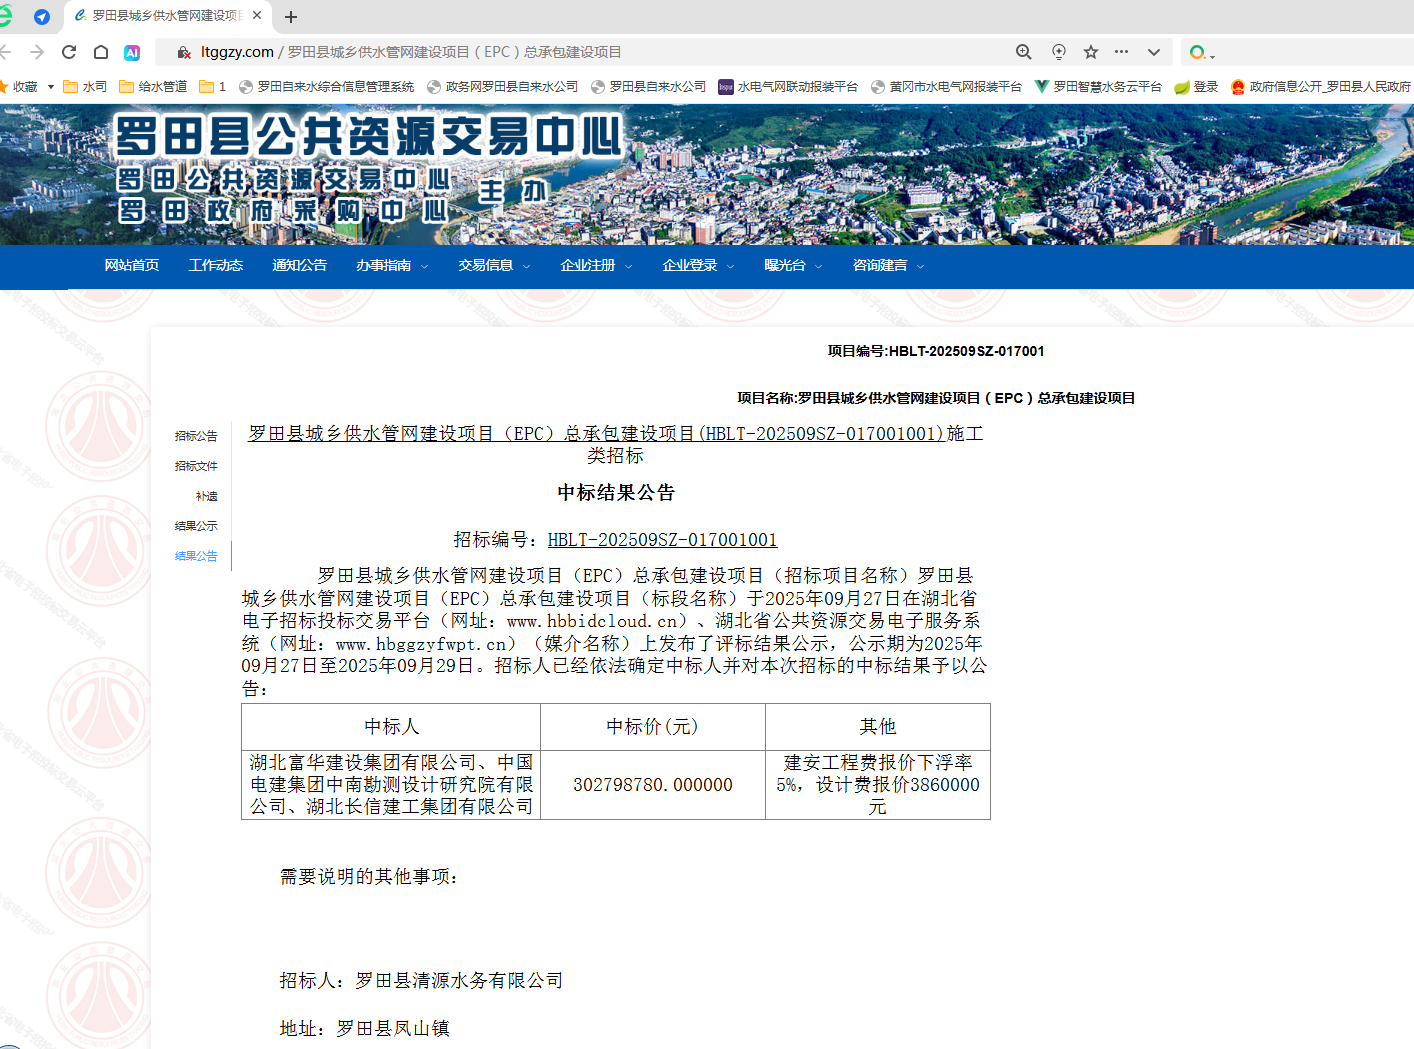Click the HBLT-202509SZ-017001001 bid number link
The height and width of the screenshot is (1049, 1414).
[662, 540]
